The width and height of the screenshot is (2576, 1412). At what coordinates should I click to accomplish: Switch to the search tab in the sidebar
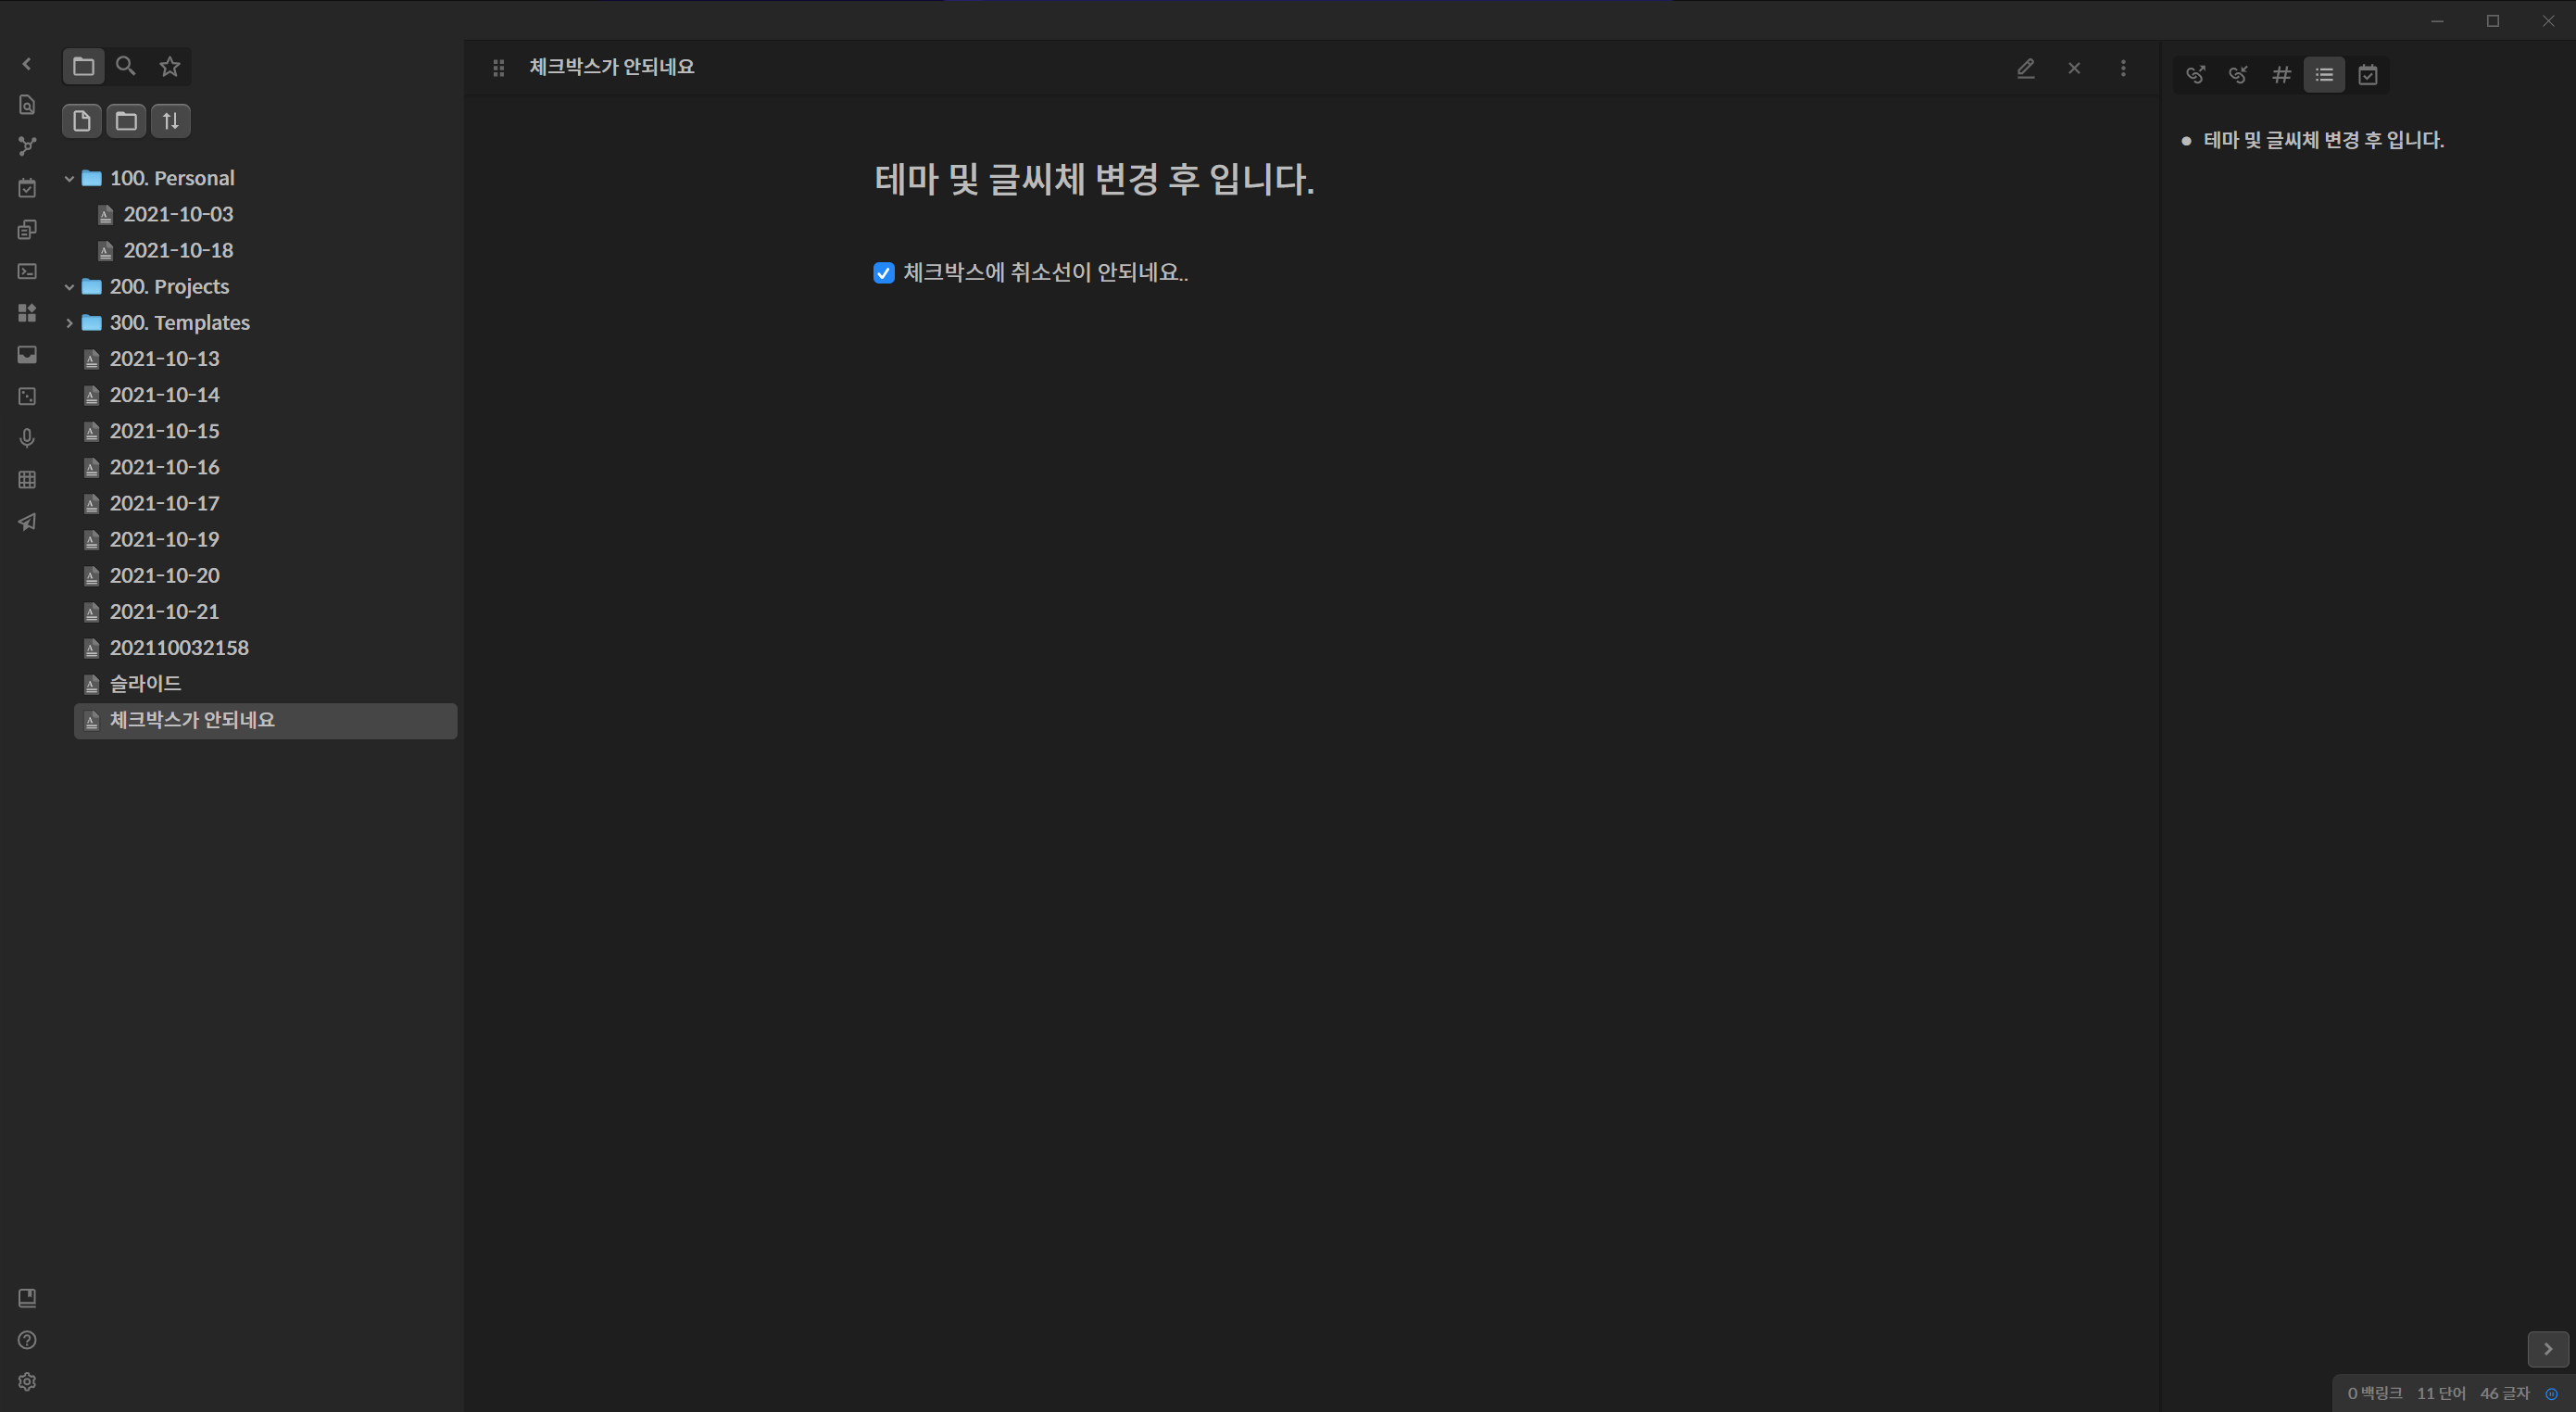click(126, 66)
